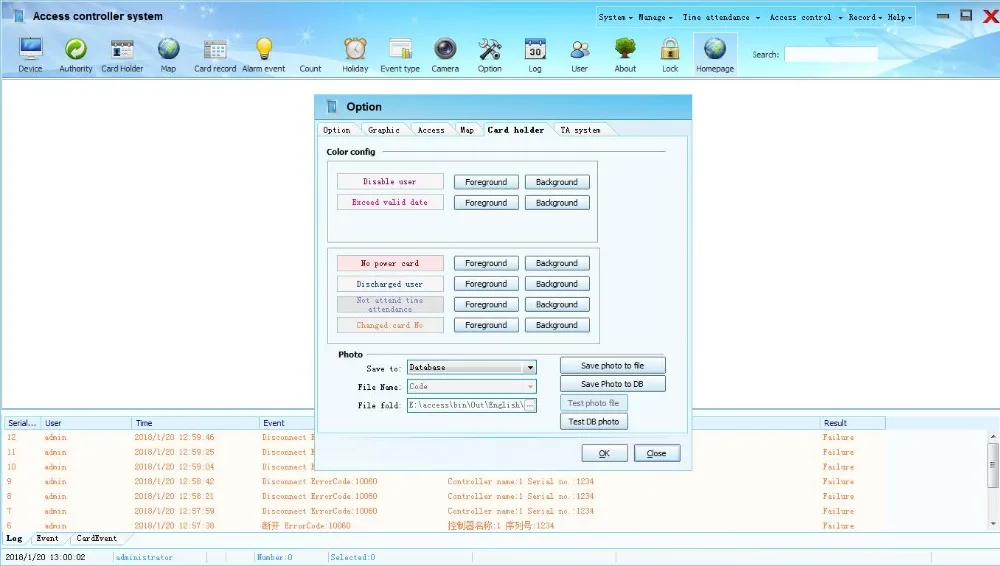This screenshot has width=1000, height=566.
Task: Open the Camera icon
Action: point(445,54)
